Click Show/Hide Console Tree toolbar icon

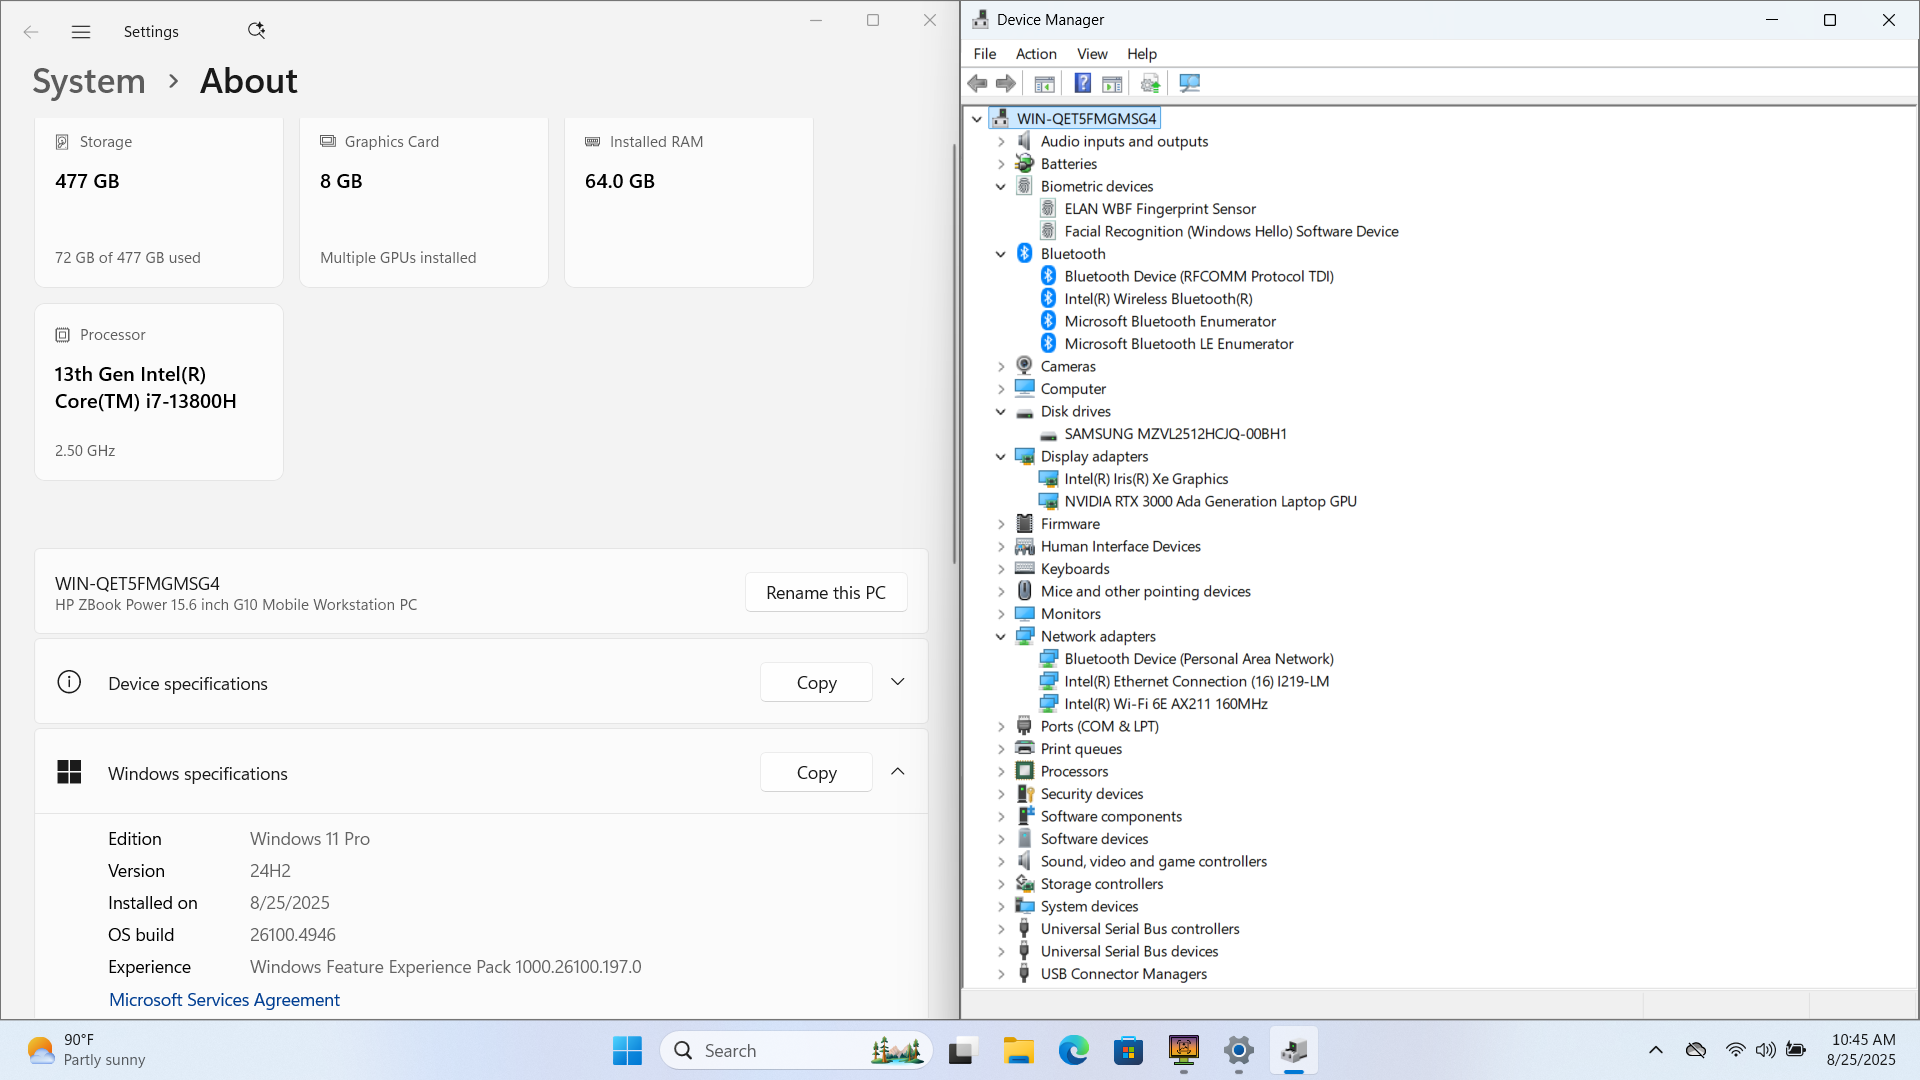tap(1044, 83)
